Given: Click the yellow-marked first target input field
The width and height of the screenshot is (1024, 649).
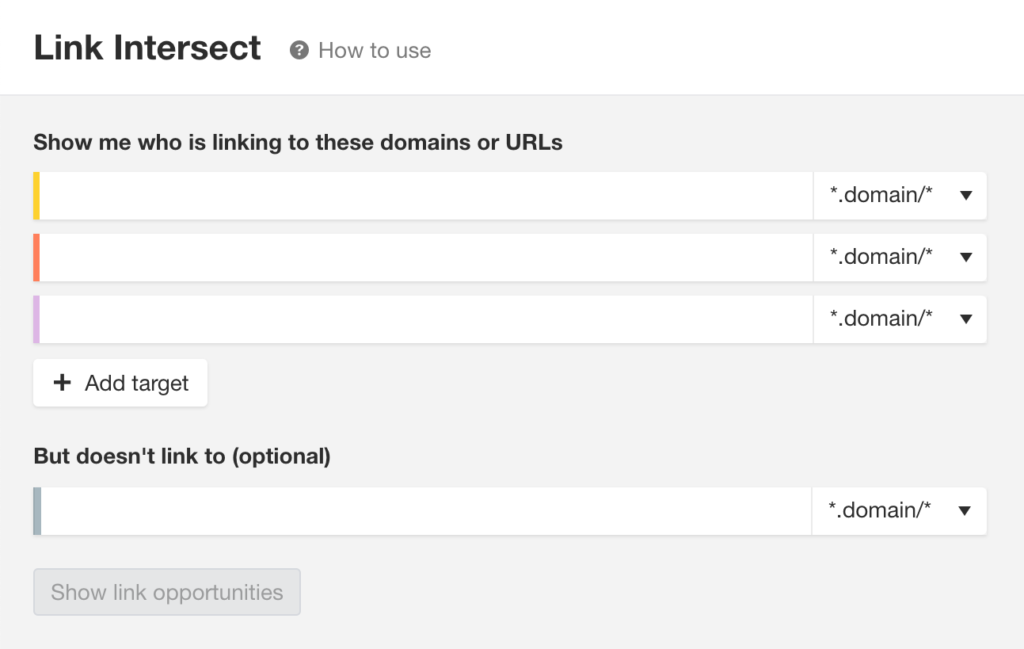Looking at the screenshot, I should pyautogui.click(x=426, y=195).
